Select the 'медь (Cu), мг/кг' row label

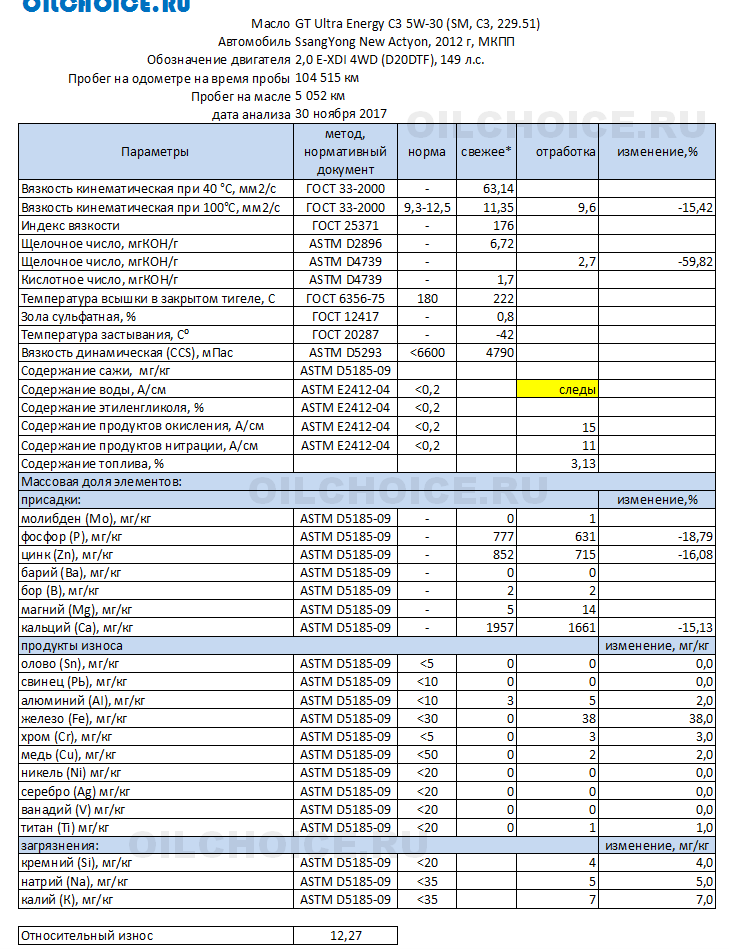click(68, 755)
